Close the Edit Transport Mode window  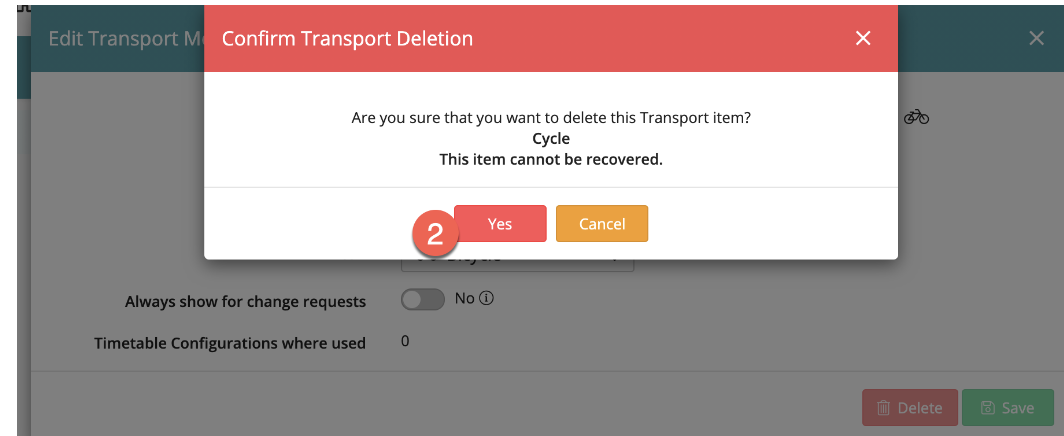pos(1037,38)
